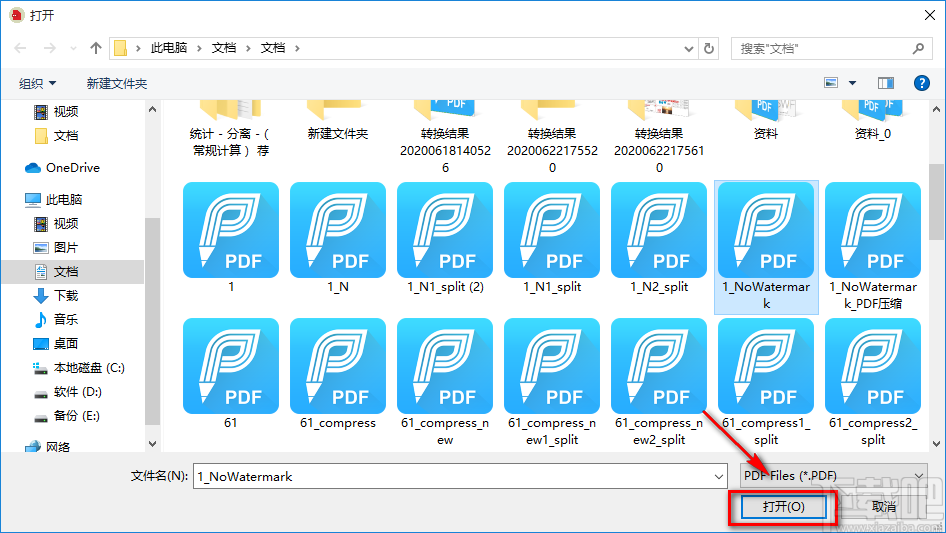Click the view mode icon
This screenshot has width=946, height=533.
[831, 83]
